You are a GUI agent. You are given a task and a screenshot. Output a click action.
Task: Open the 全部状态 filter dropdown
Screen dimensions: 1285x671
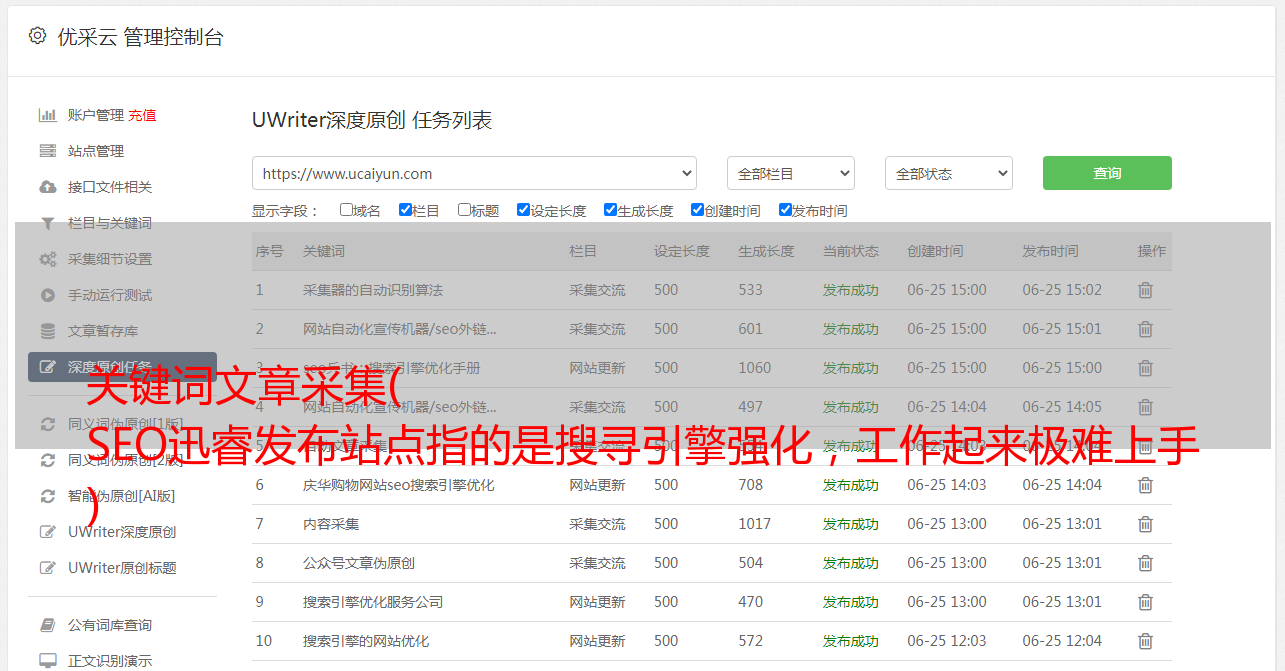pos(948,173)
